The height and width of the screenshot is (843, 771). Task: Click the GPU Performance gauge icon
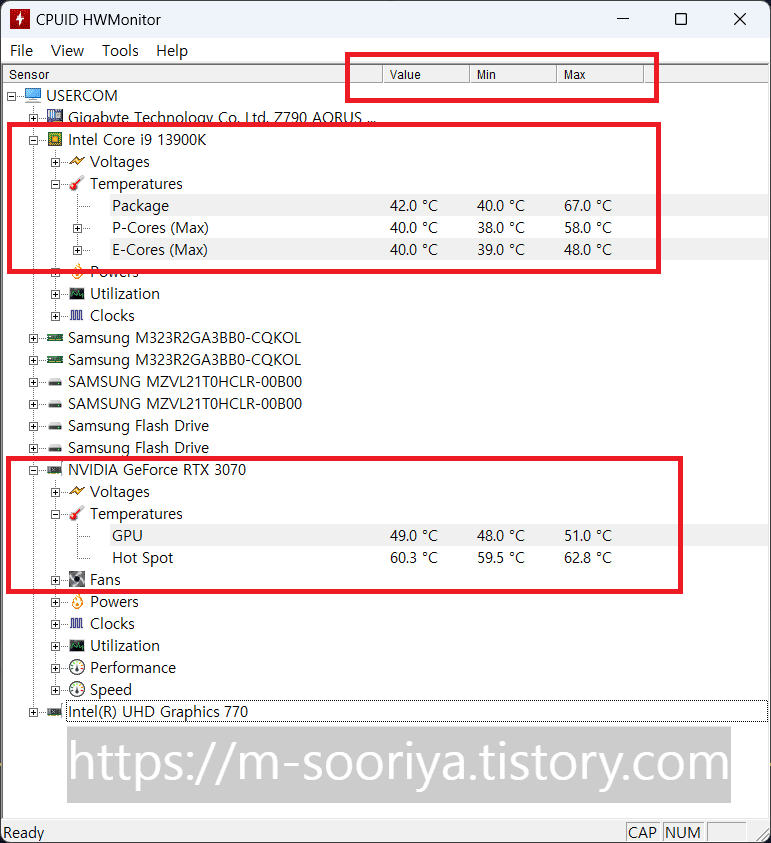[77, 667]
